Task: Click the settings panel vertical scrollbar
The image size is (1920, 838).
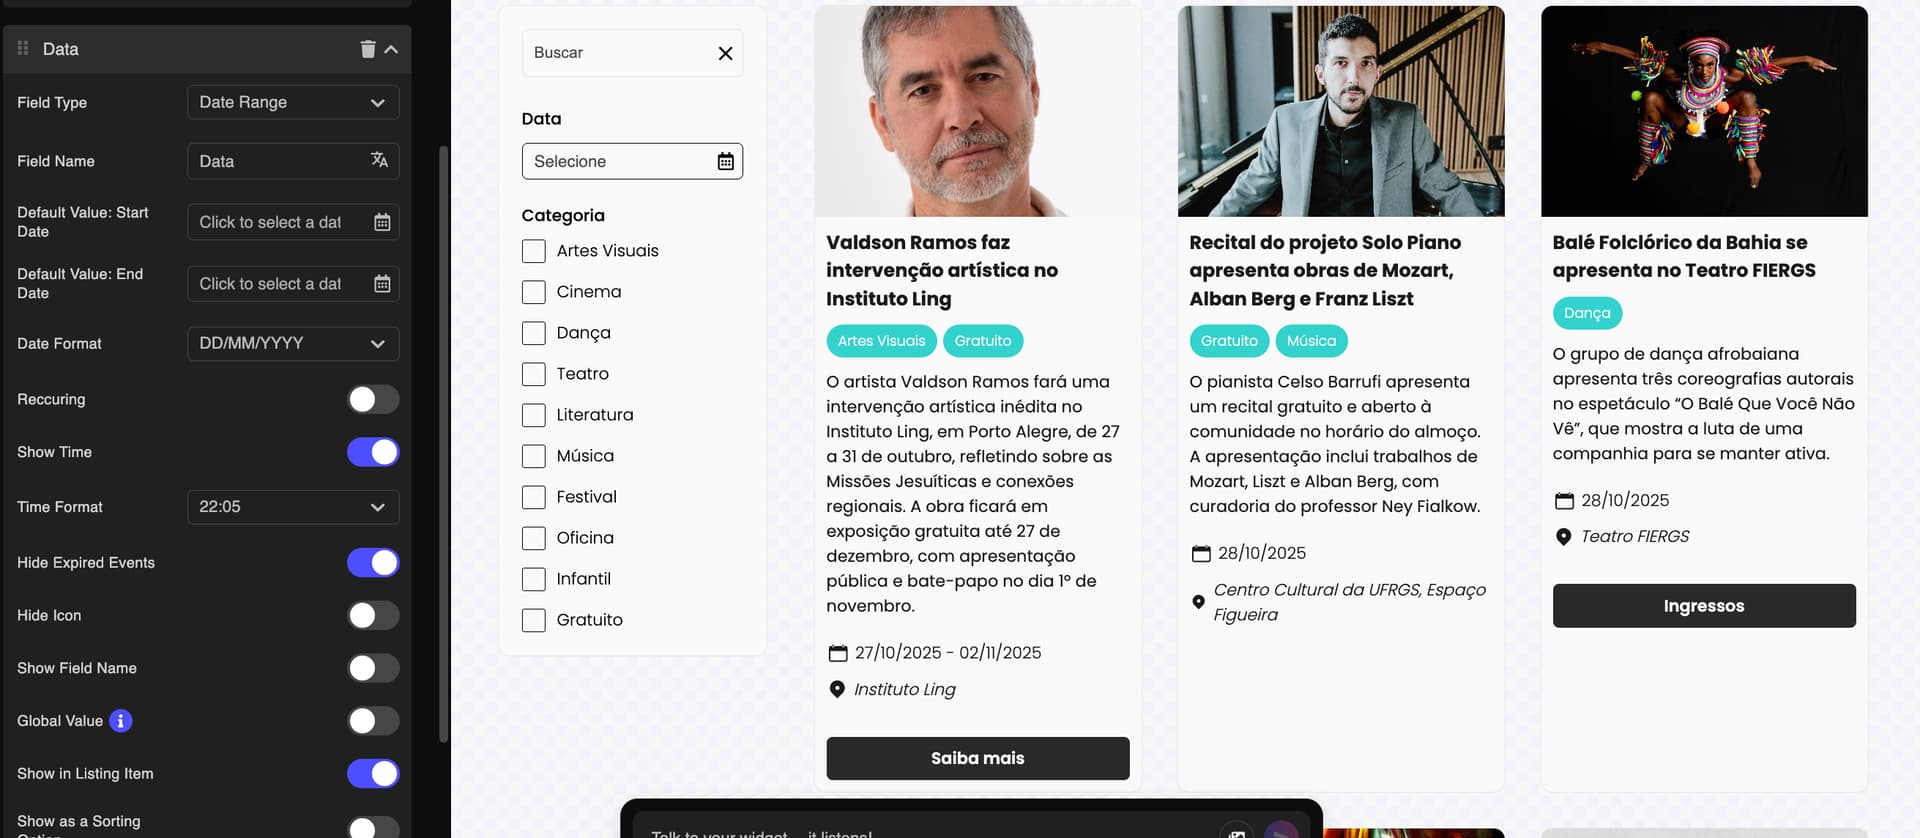Action: coord(444,445)
